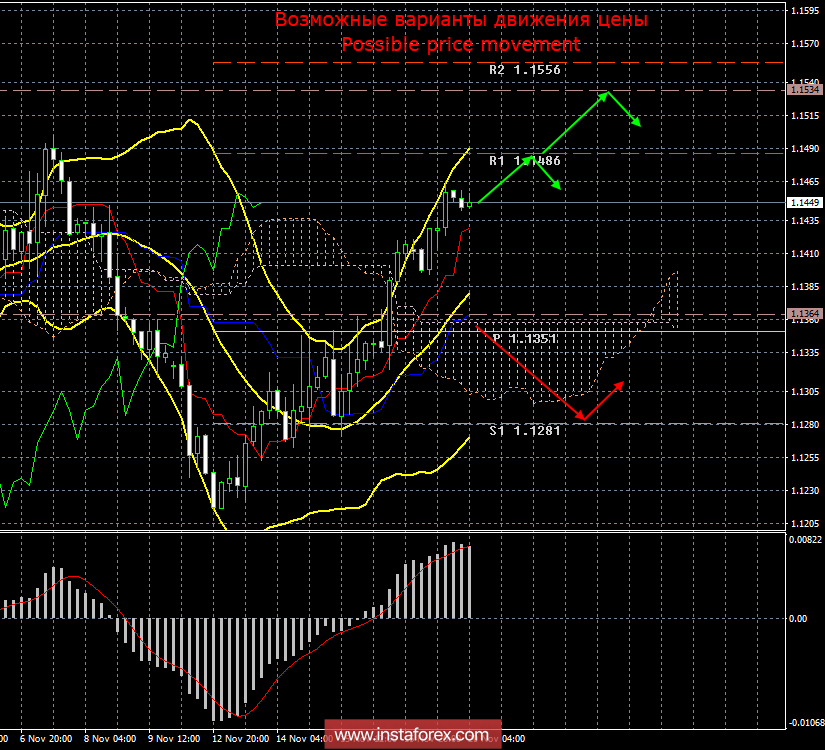Image resolution: width=825 pixels, height=750 pixels.
Task: Click the 1.1305 price axis value
Action: [805, 392]
